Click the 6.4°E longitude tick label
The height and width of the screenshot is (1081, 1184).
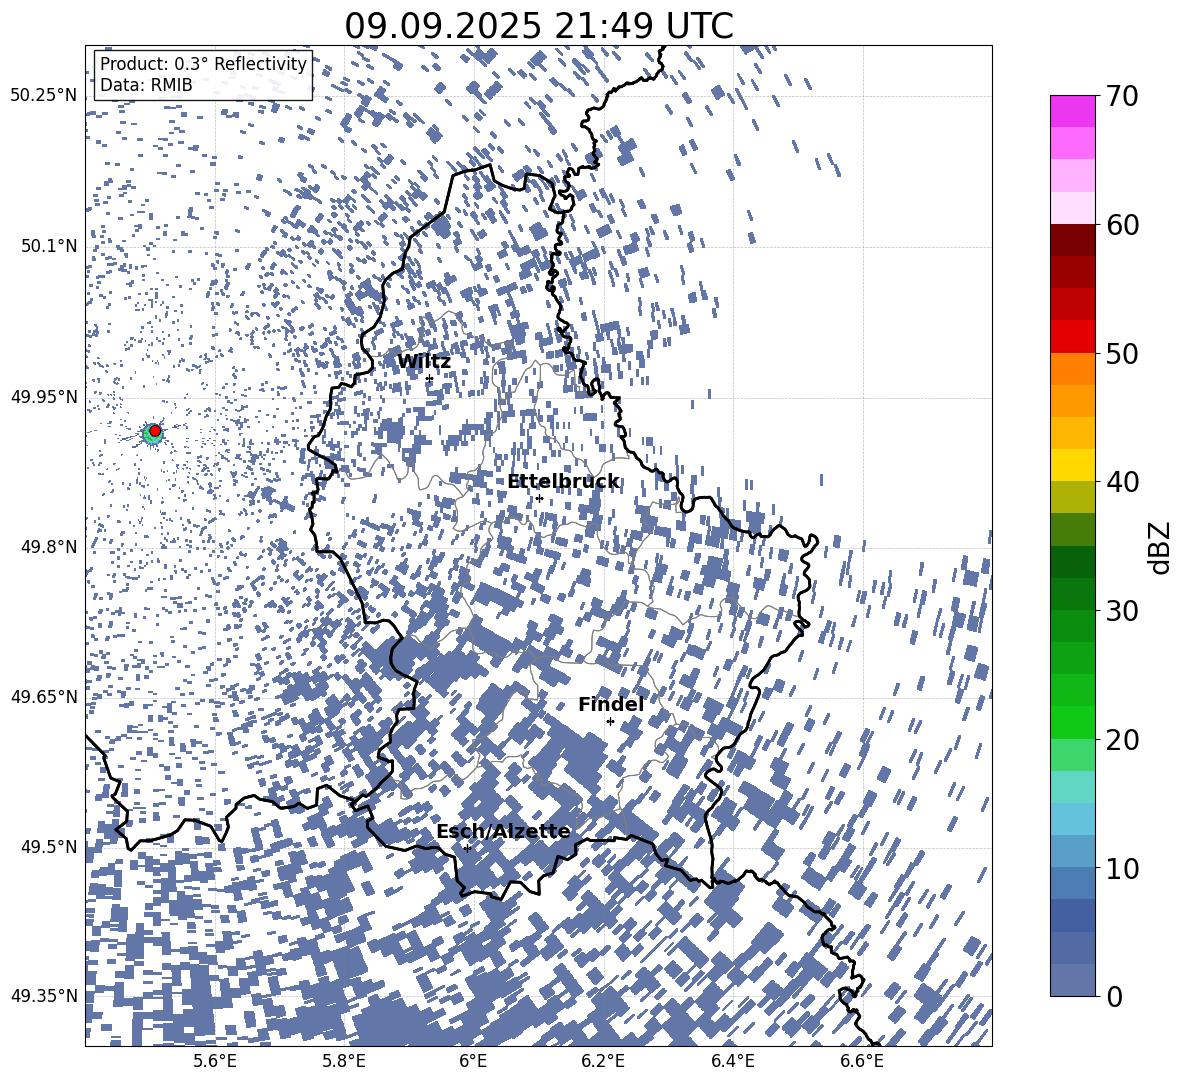click(x=732, y=1061)
